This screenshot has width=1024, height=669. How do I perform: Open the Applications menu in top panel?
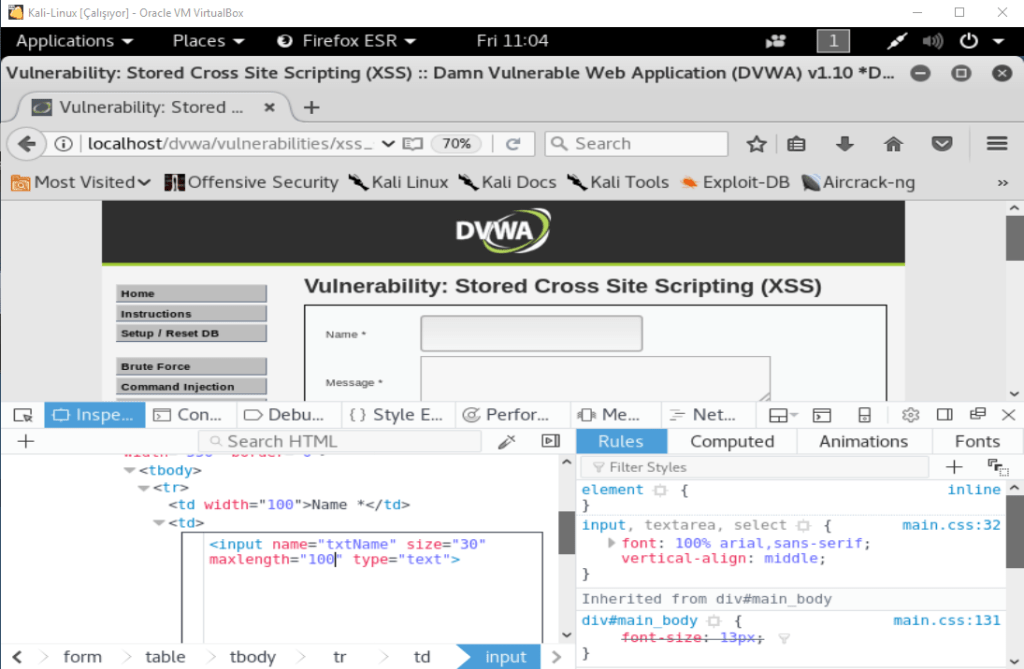pos(74,41)
